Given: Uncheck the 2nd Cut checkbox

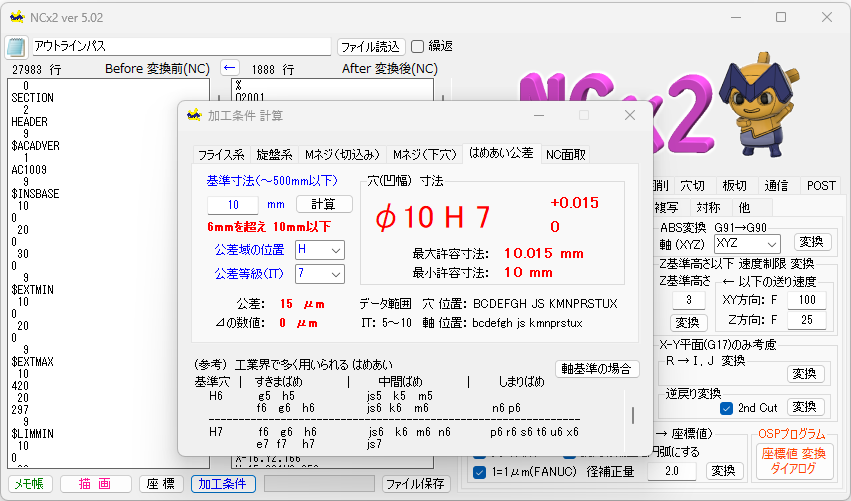Looking at the screenshot, I should coord(726,408).
